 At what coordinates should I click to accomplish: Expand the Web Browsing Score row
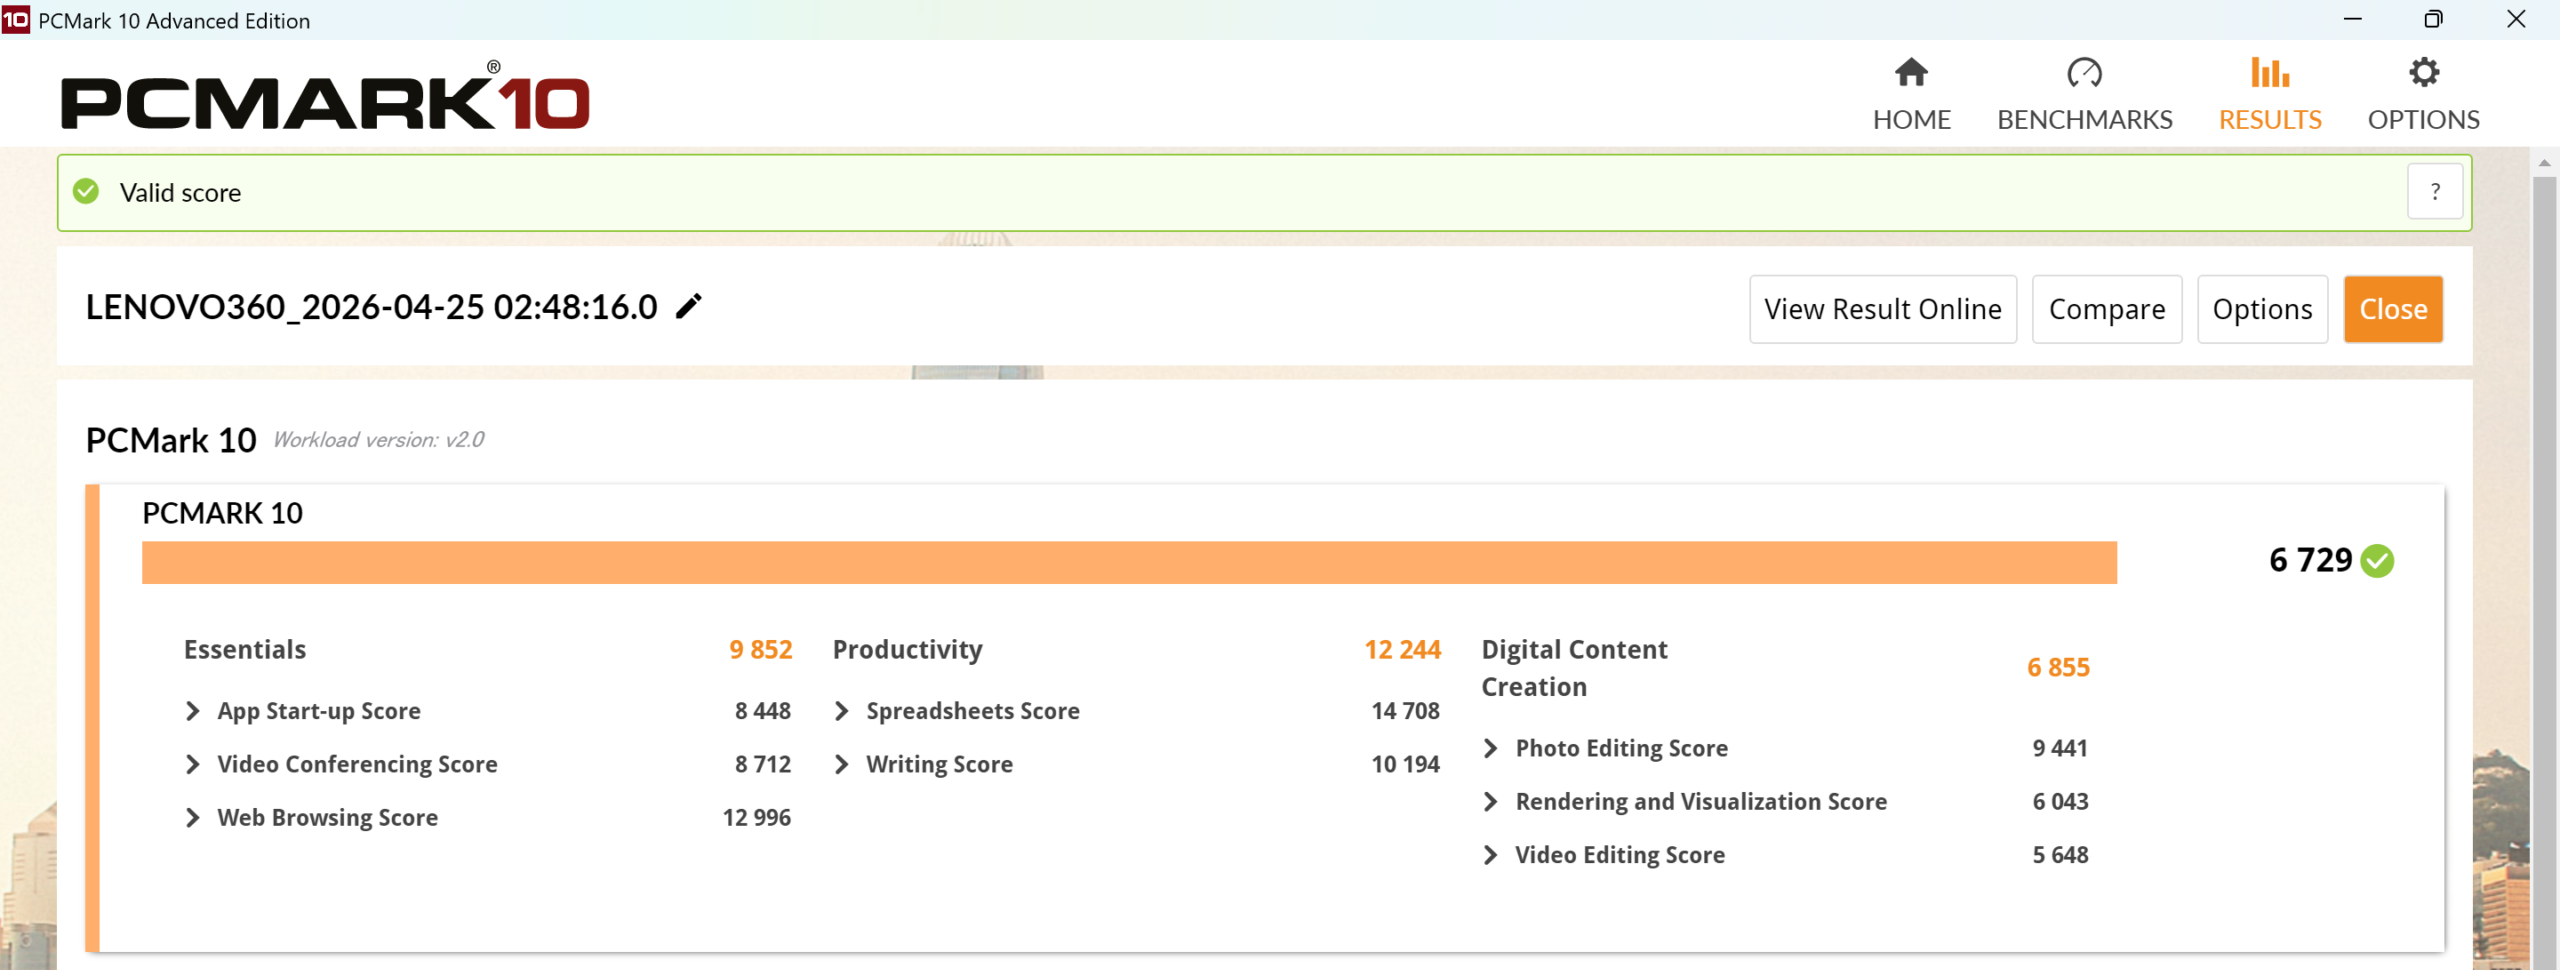(x=193, y=817)
